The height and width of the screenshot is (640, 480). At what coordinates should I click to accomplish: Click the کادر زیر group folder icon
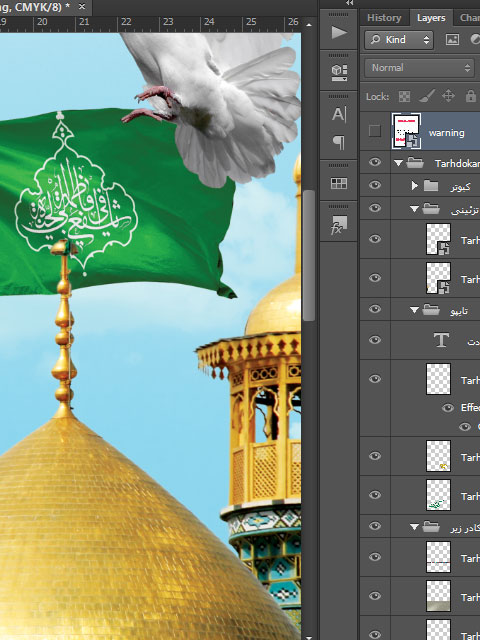(x=431, y=527)
